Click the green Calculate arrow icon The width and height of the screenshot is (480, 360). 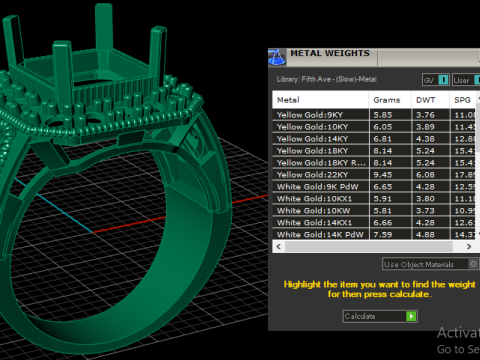pyautogui.click(x=411, y=316)
